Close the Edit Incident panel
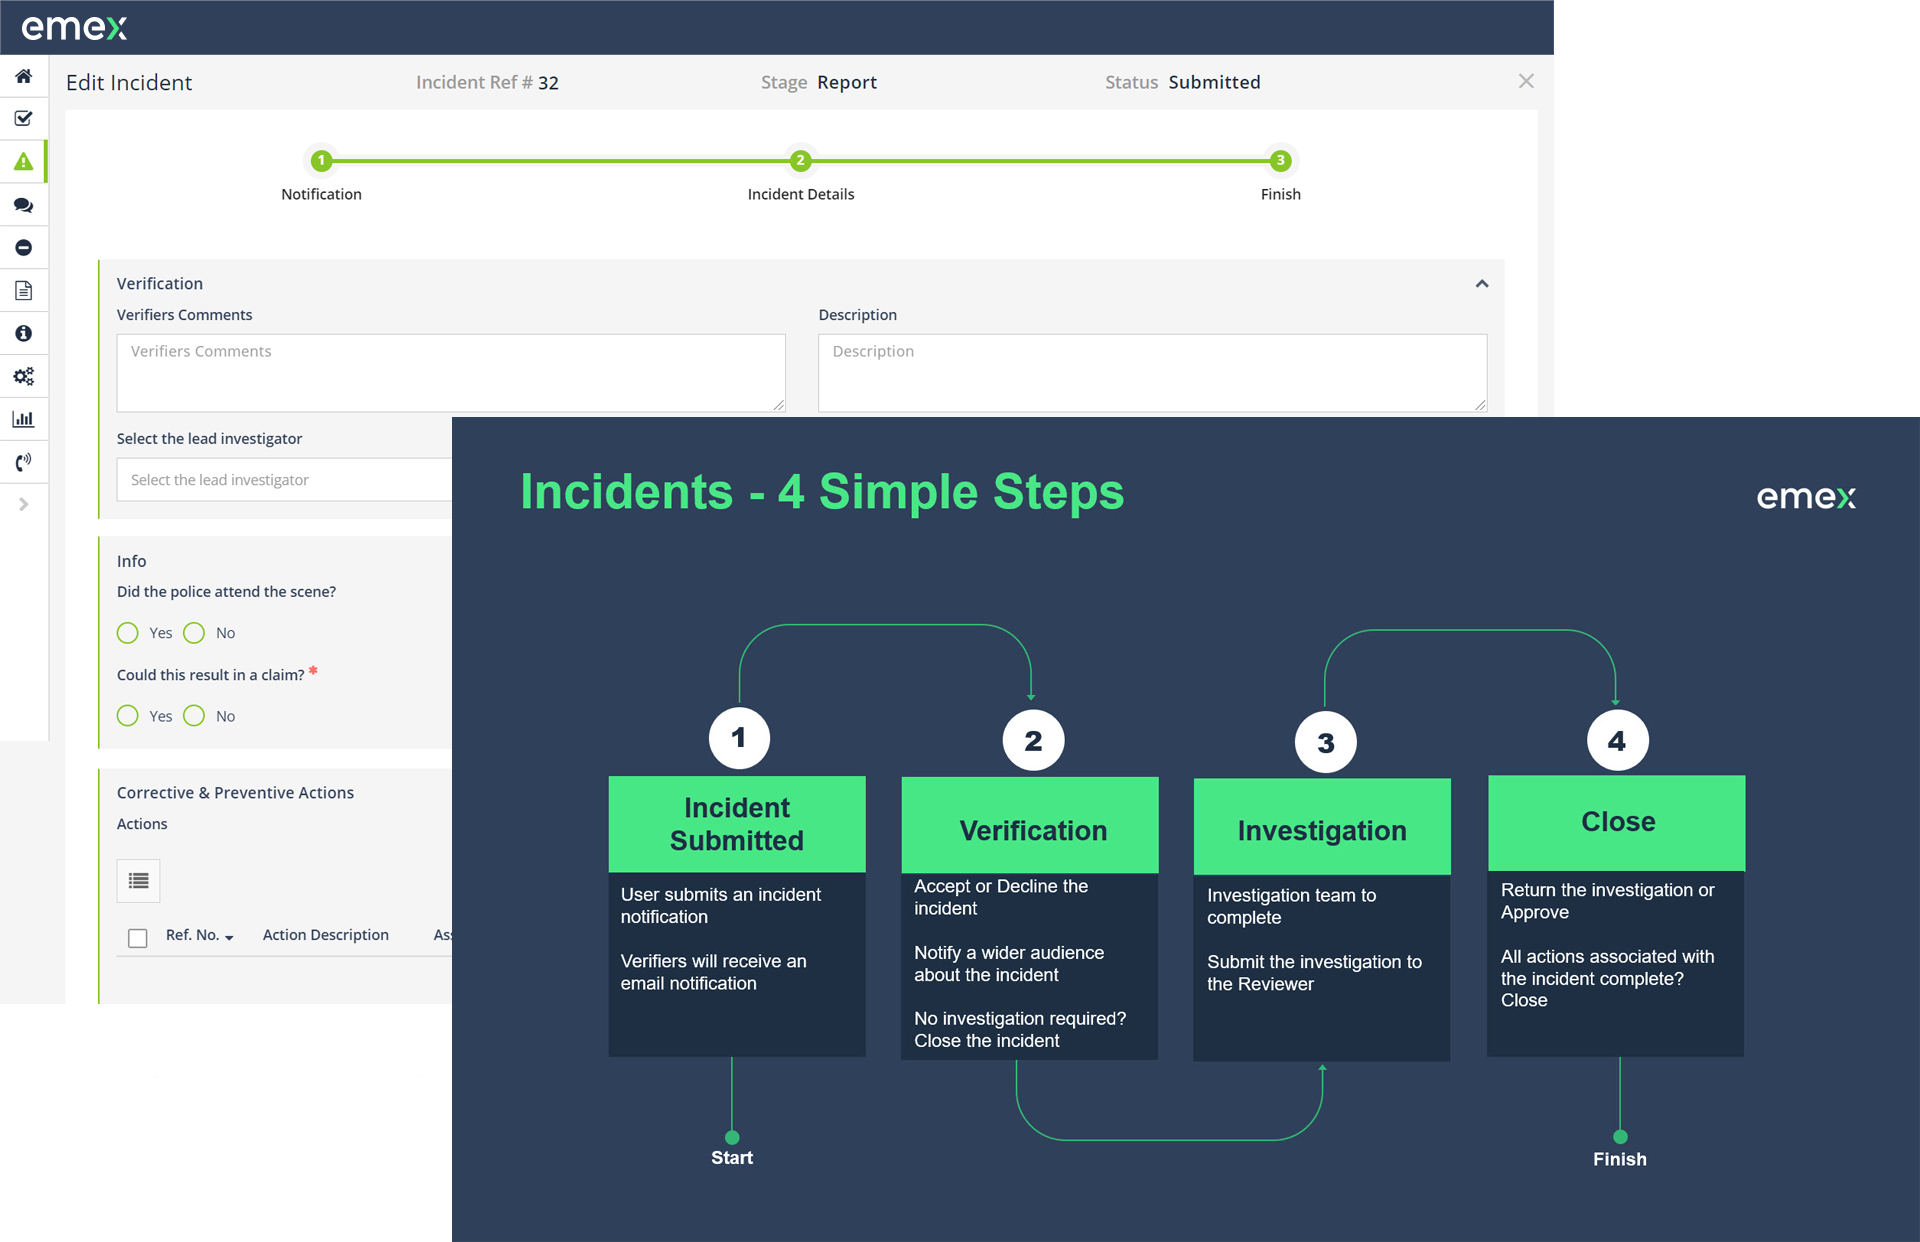The height and width of the screenshot is (1242, 1920). 1526,81
